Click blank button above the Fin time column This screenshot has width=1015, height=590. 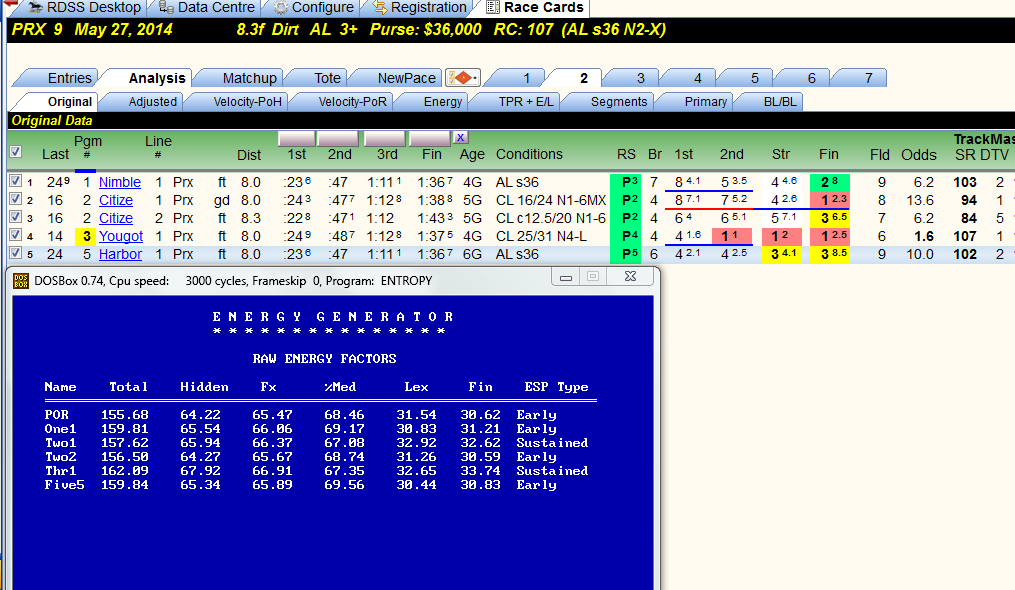pos(430,138)
